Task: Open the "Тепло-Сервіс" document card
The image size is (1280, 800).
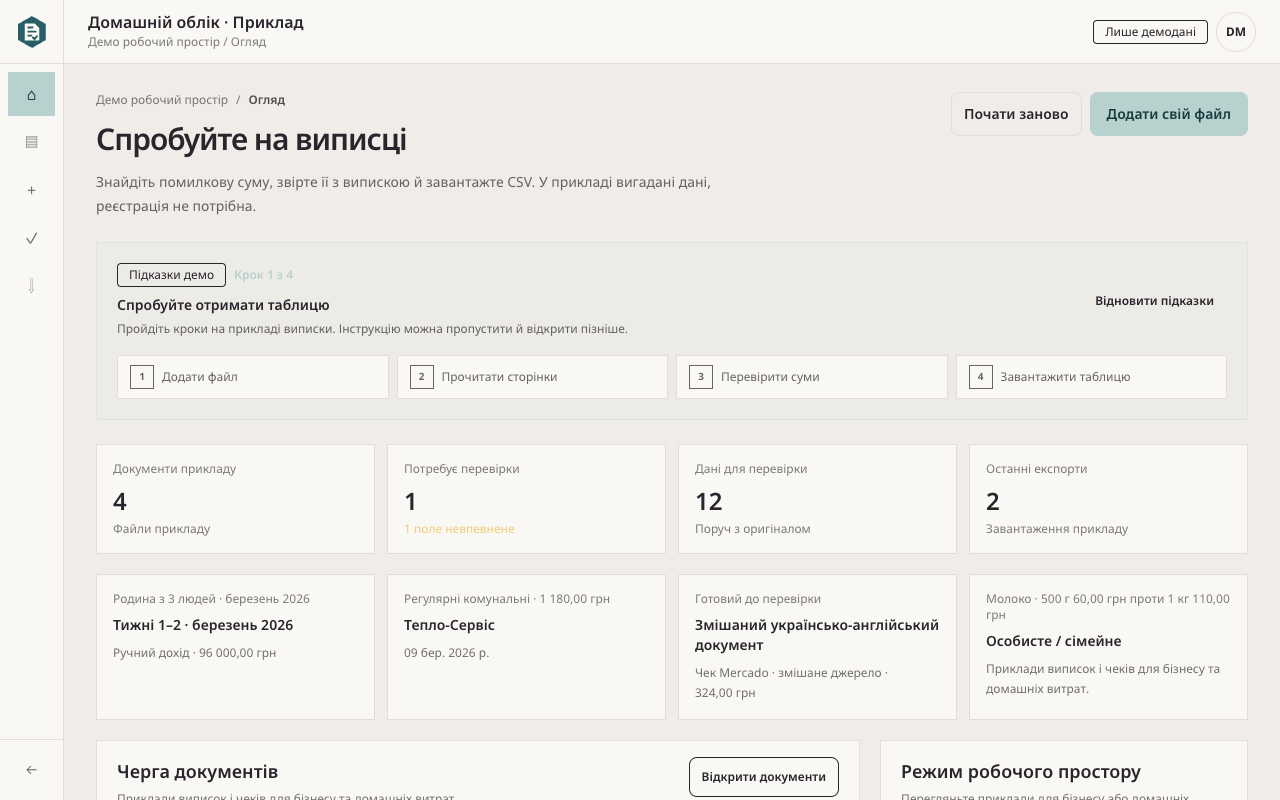Action: point(526,647)
